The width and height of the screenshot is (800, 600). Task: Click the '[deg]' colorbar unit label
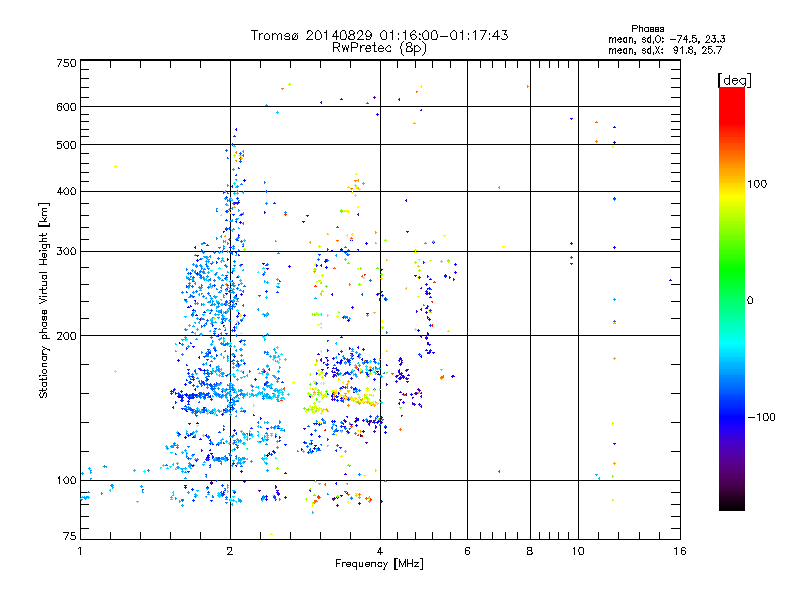734,80
